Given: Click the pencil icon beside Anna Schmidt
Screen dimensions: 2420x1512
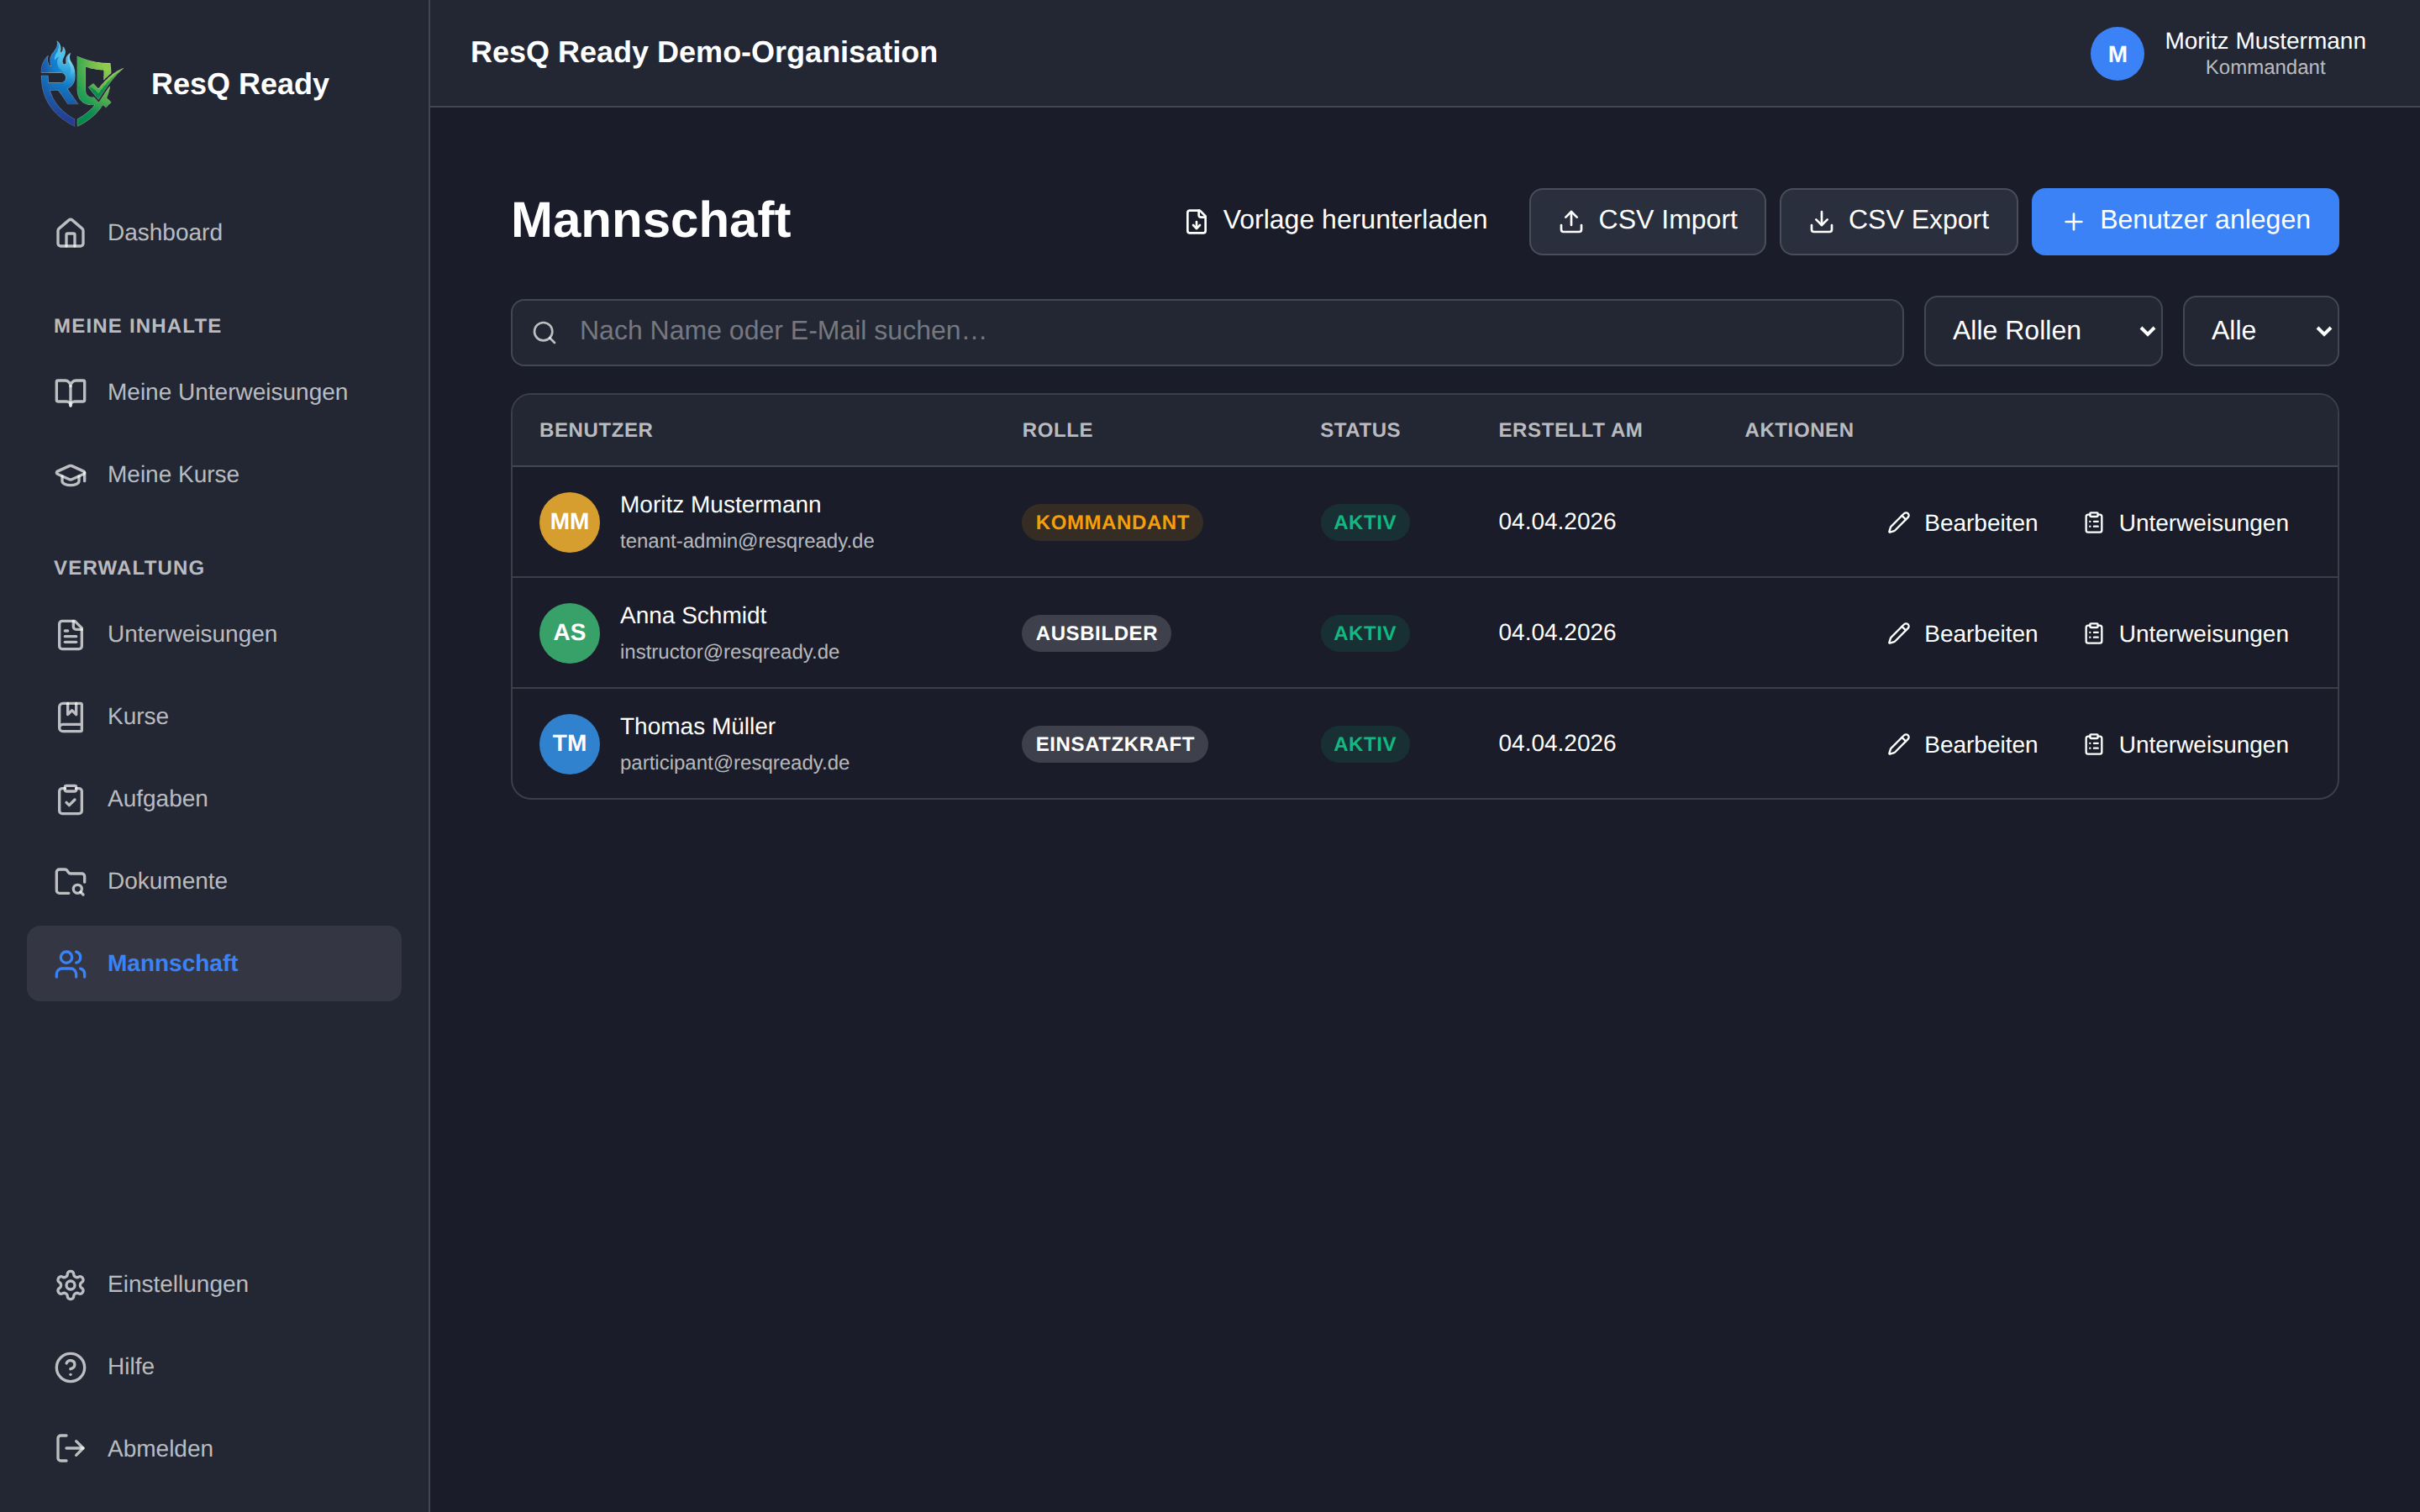Looking at the screenshot, I should pos(1898,633).
